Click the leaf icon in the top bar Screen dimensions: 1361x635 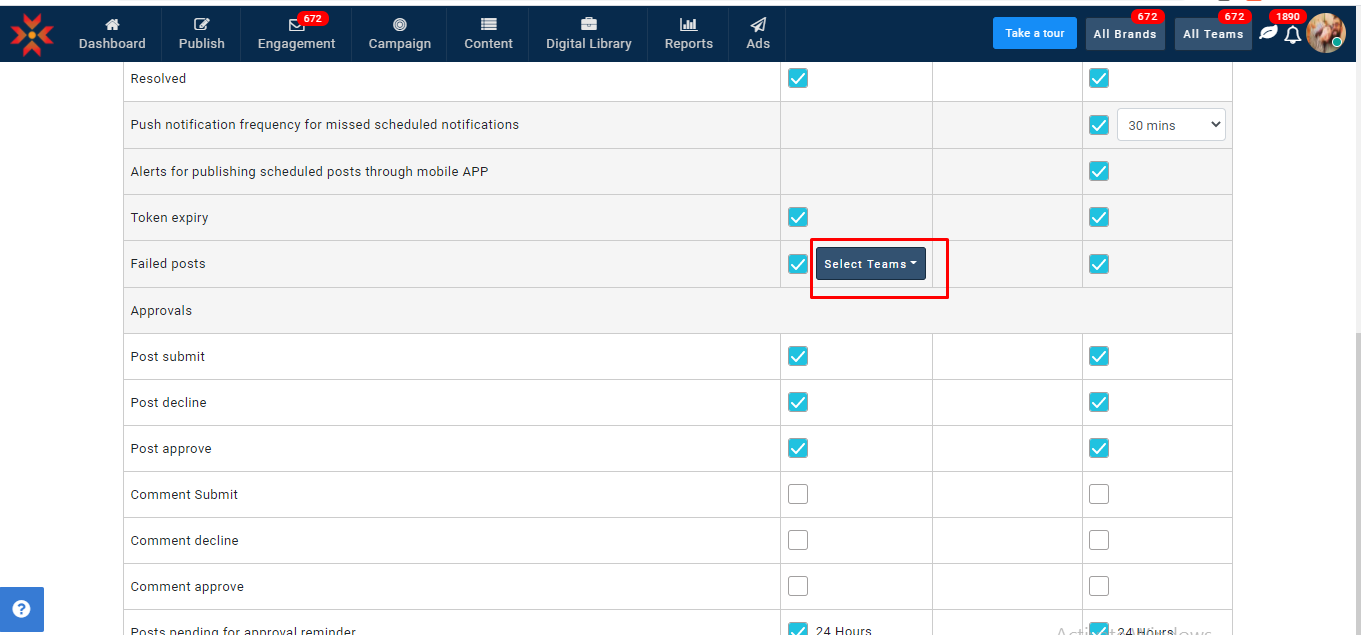point(1268,33)
